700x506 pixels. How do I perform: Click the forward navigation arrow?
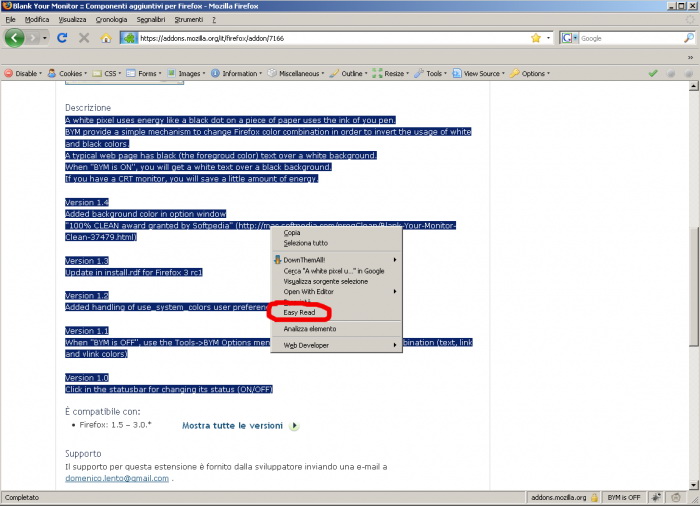33,38
